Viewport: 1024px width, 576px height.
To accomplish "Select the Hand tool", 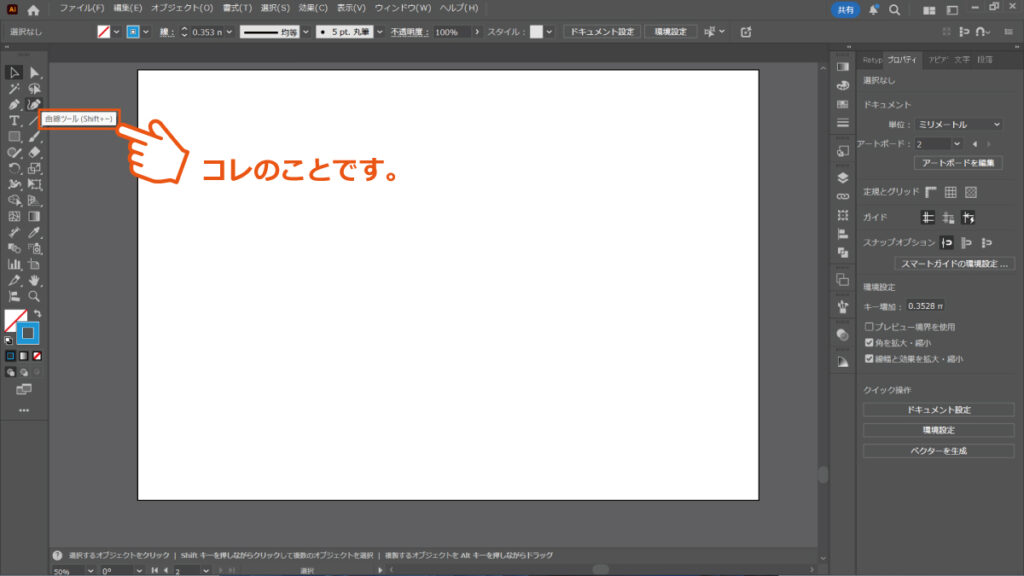I will point(35,280).
